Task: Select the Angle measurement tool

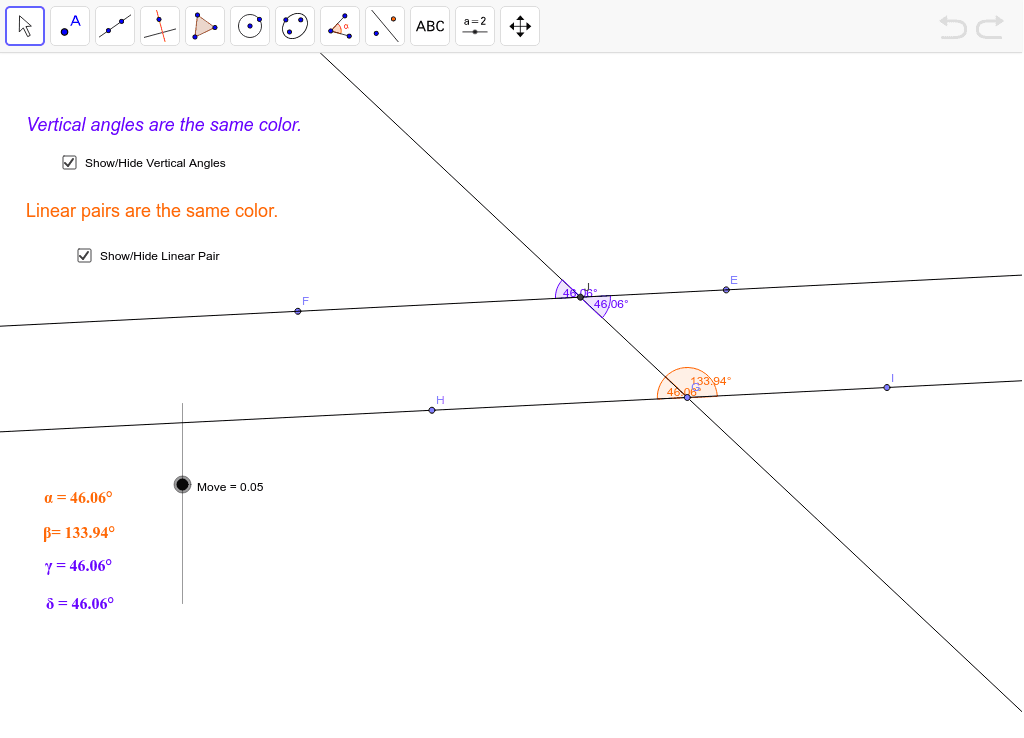Action: [340, 26]
